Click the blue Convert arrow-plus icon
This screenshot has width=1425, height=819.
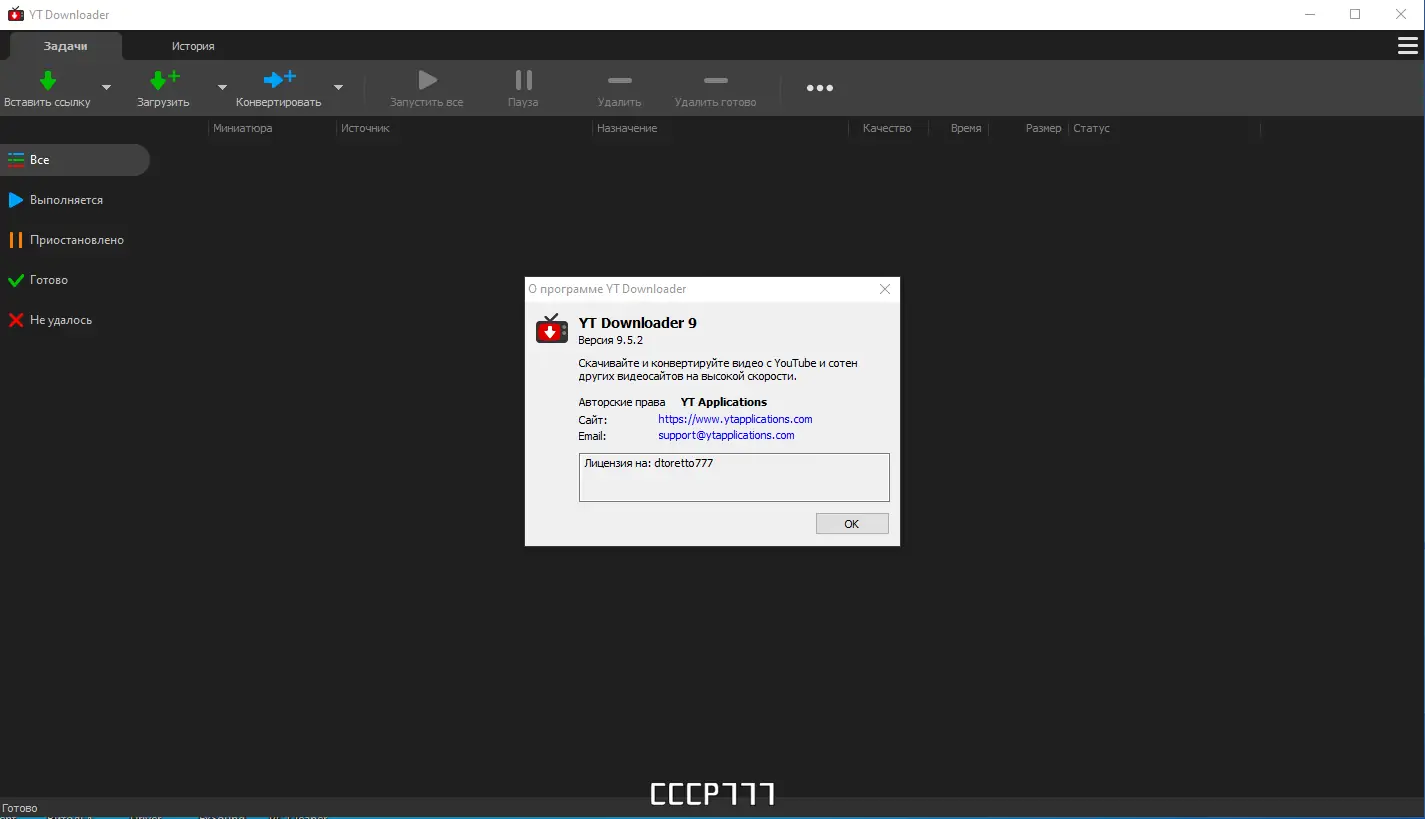pos(279,80)
